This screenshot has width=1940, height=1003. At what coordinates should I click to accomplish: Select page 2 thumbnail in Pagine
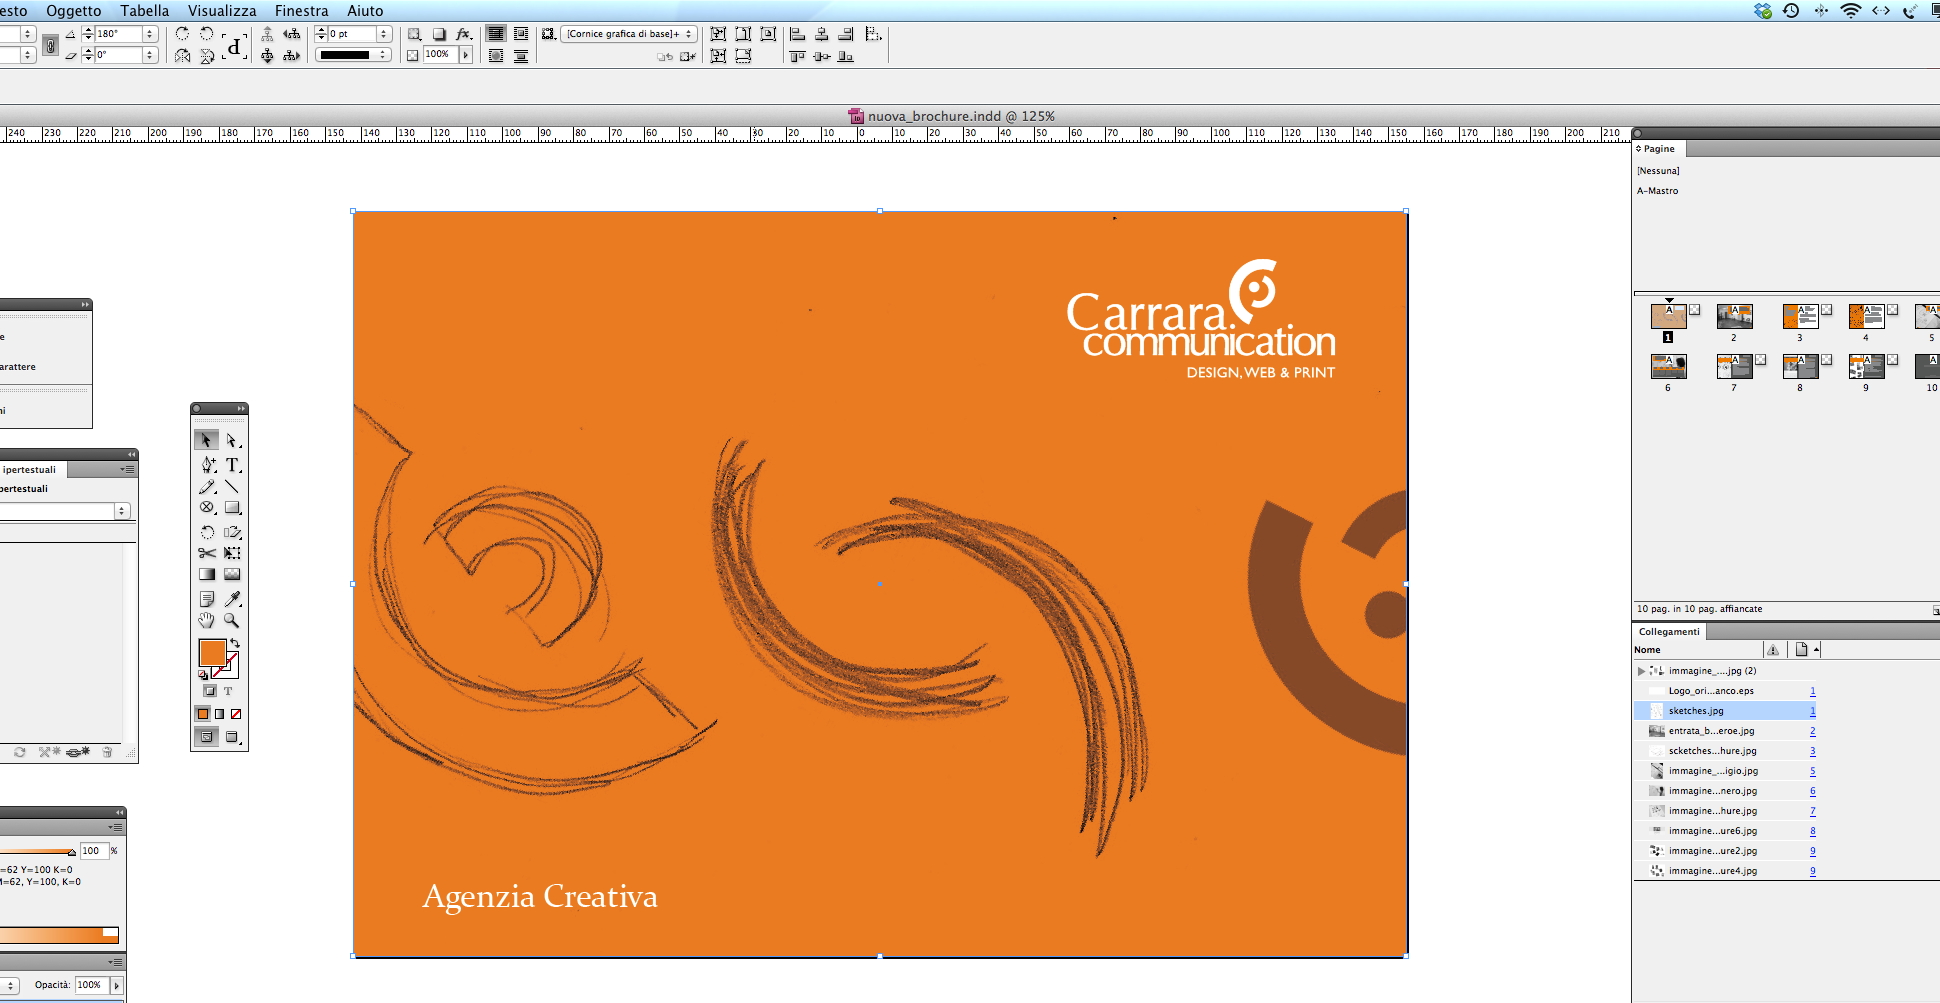point(1734,317)
